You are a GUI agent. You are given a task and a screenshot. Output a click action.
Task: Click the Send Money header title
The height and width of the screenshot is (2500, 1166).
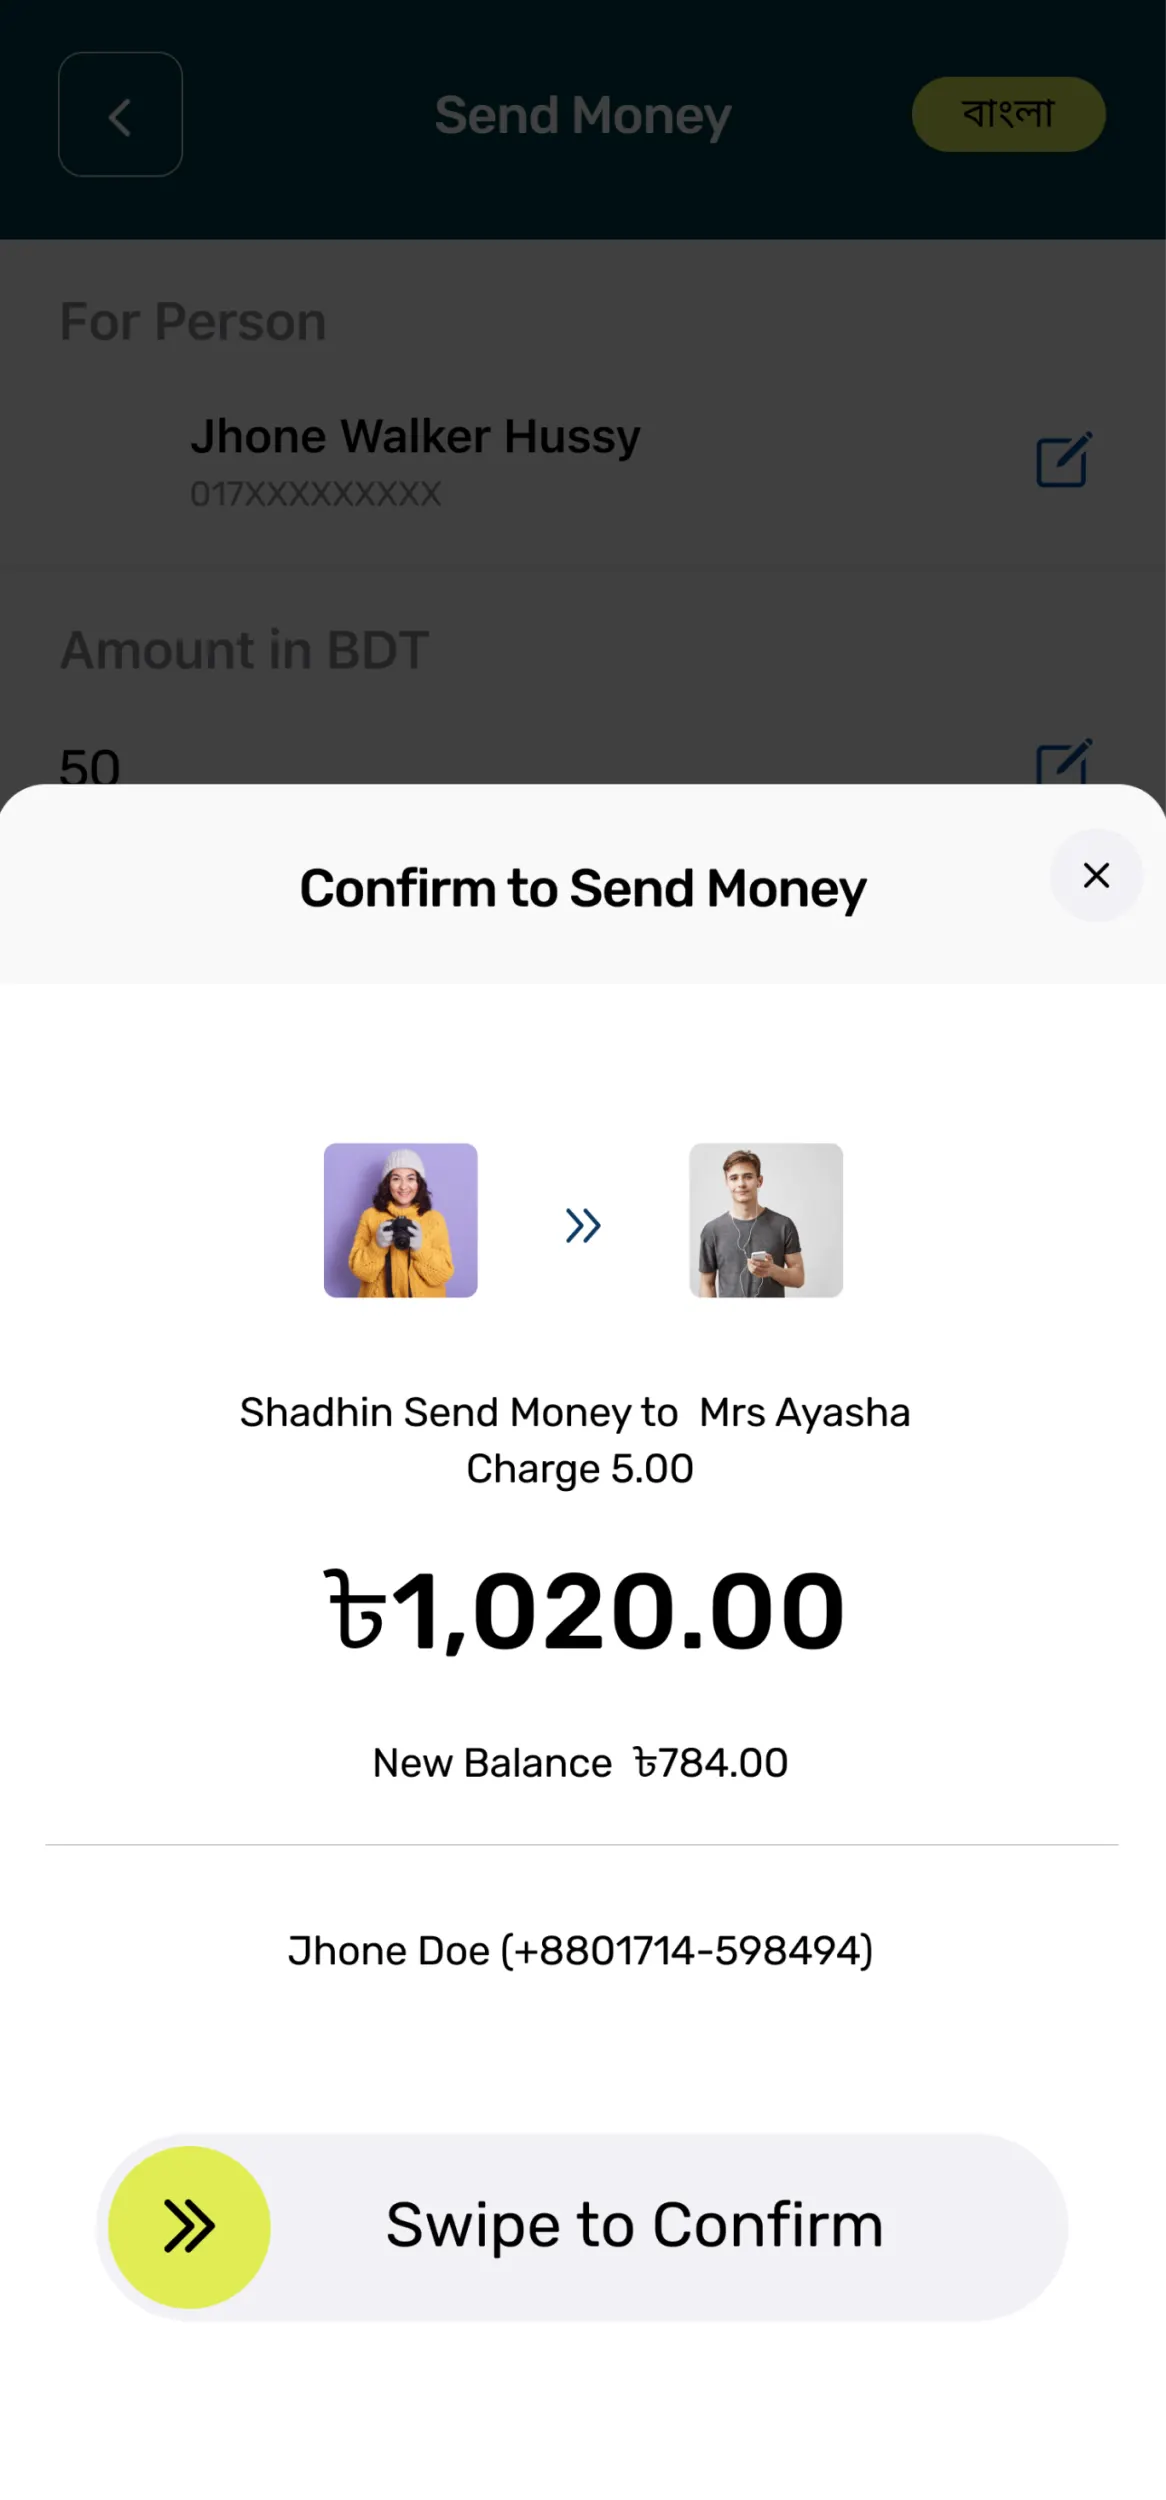point(583,115)
